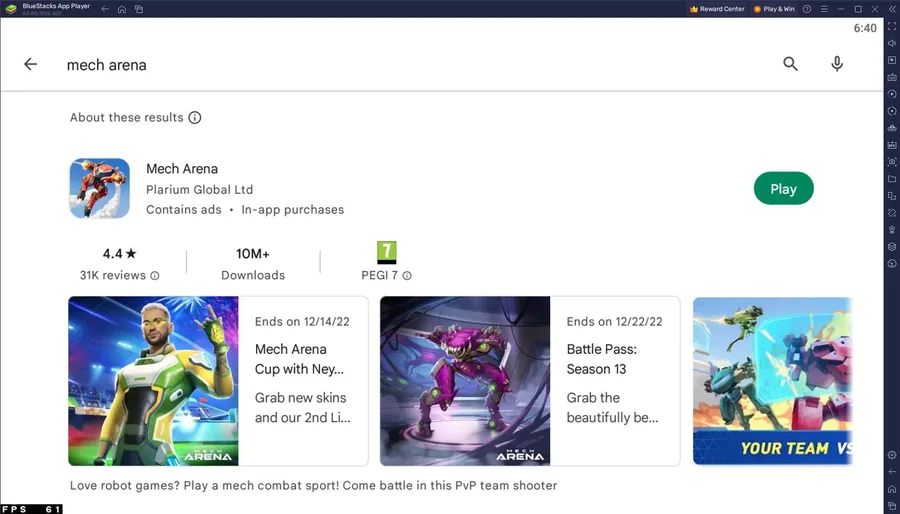Open BlueStacks hamburger menu
The width and height of the screenshot is (900, 514).
[x=824, y=9]
